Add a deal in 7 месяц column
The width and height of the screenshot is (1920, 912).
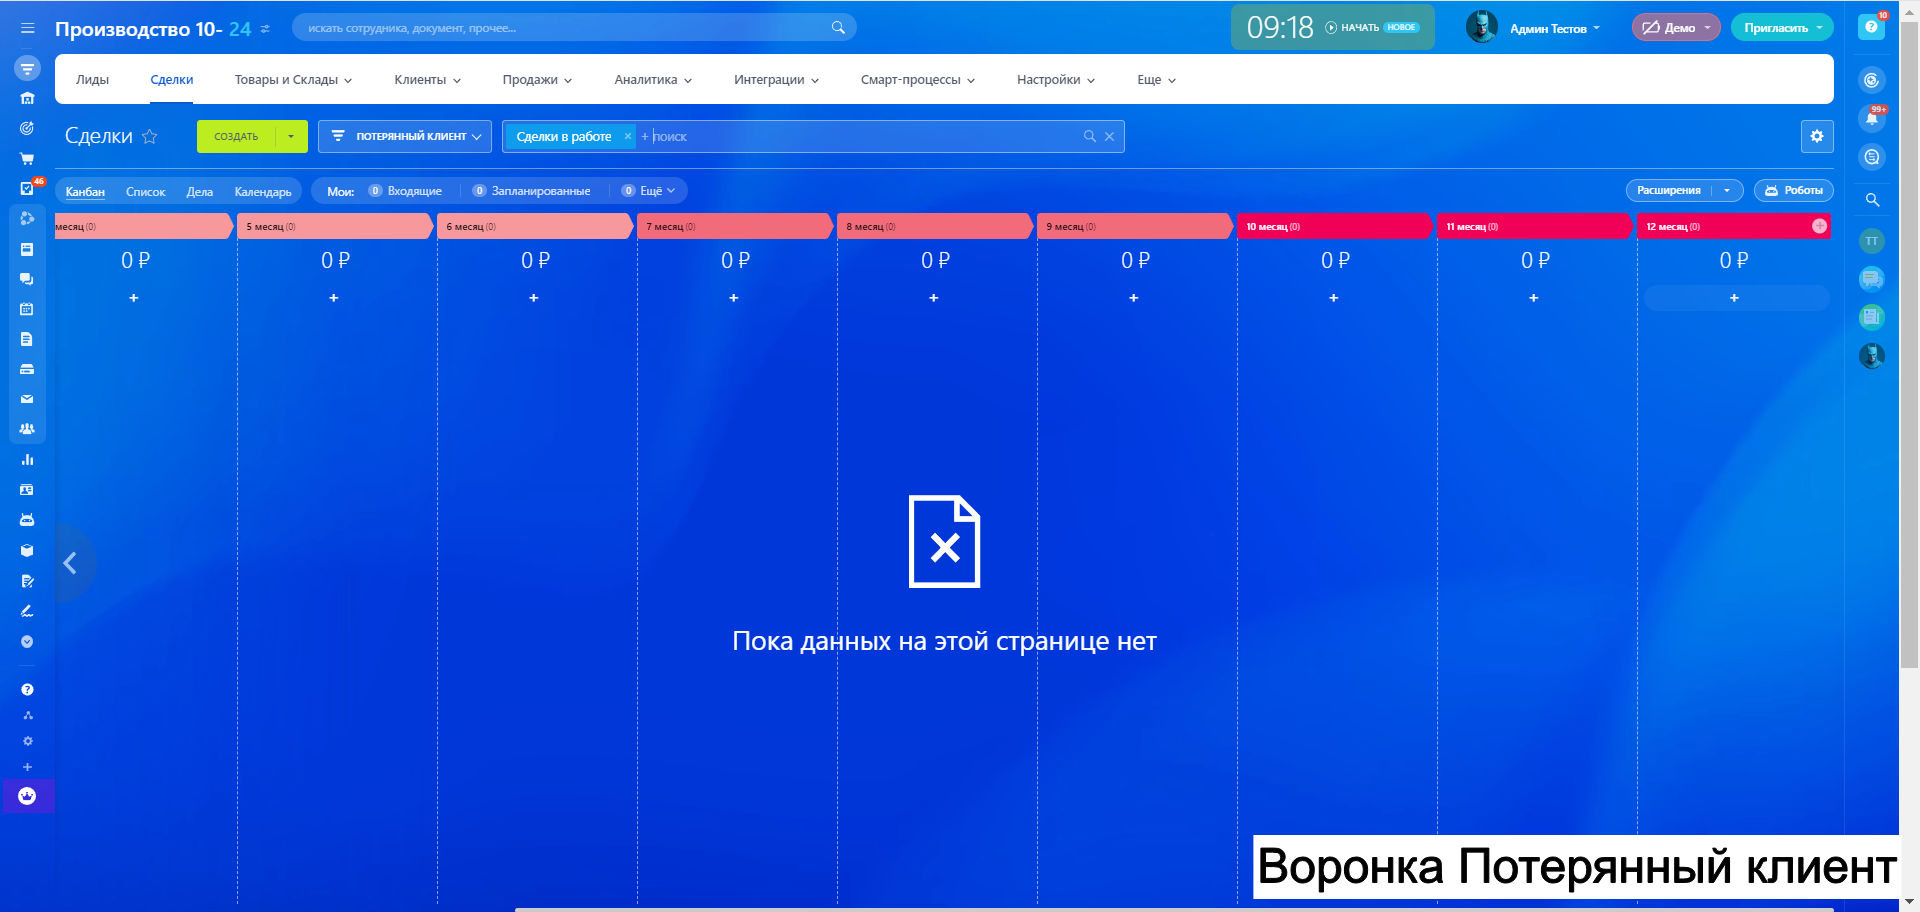click(x=734, y=298)
